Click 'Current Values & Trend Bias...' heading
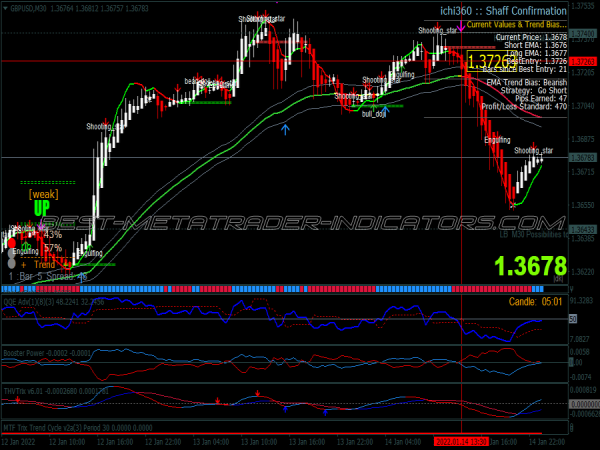 (x=517, y=25)
